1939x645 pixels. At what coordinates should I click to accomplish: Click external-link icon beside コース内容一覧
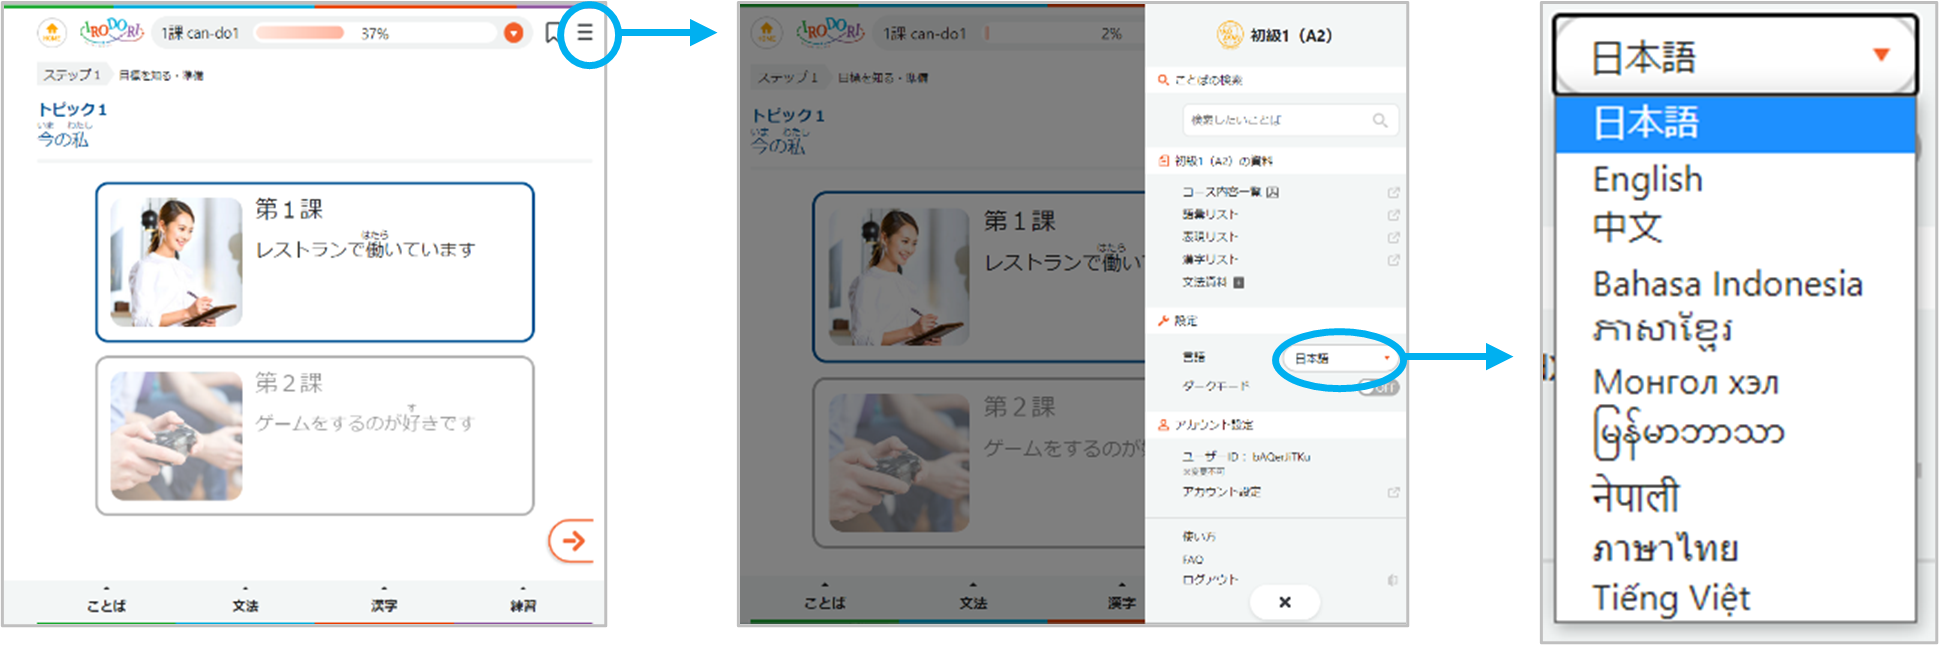coord(1393,192)
